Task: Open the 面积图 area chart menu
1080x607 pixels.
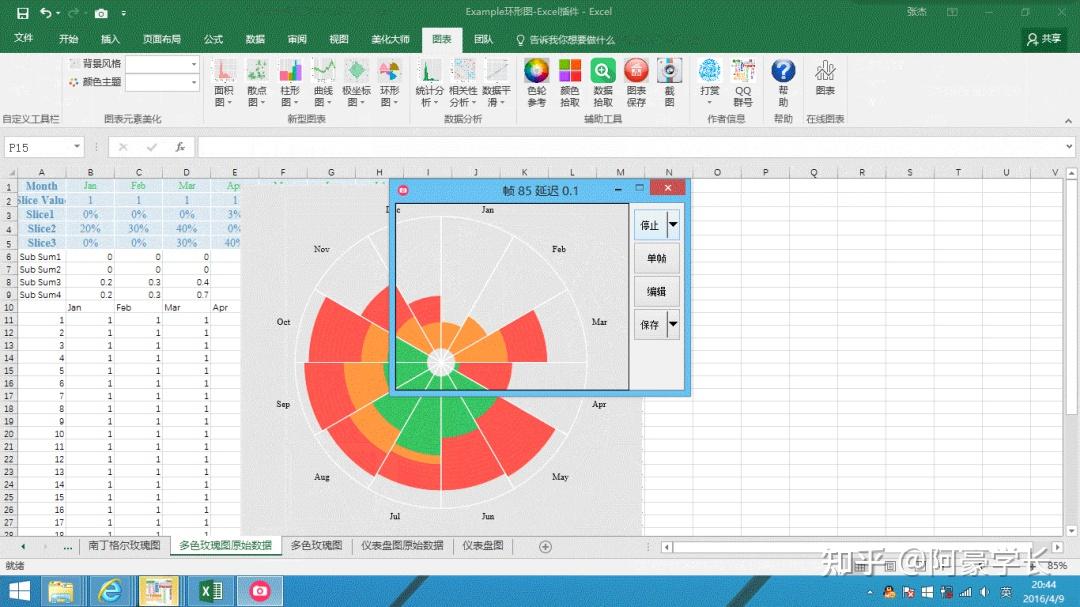Action: [223, 83]
